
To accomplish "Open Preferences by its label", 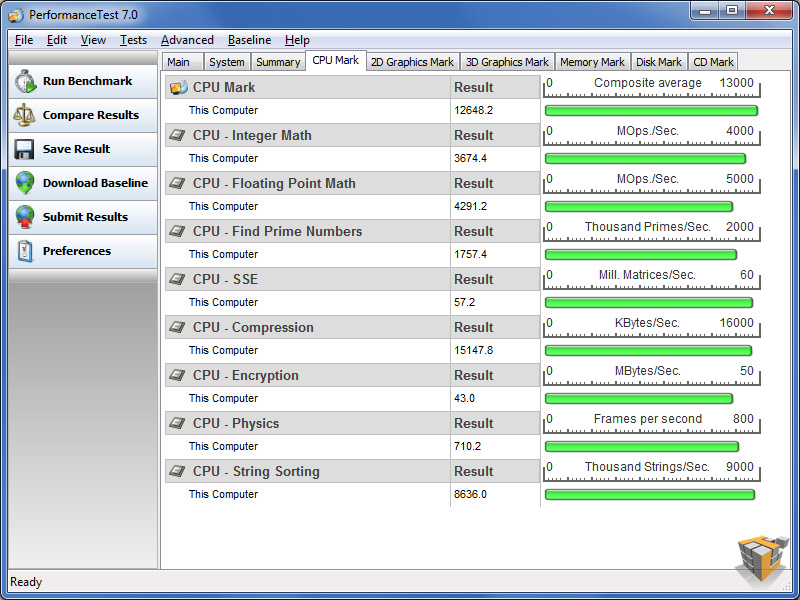I will pos(77,251).
